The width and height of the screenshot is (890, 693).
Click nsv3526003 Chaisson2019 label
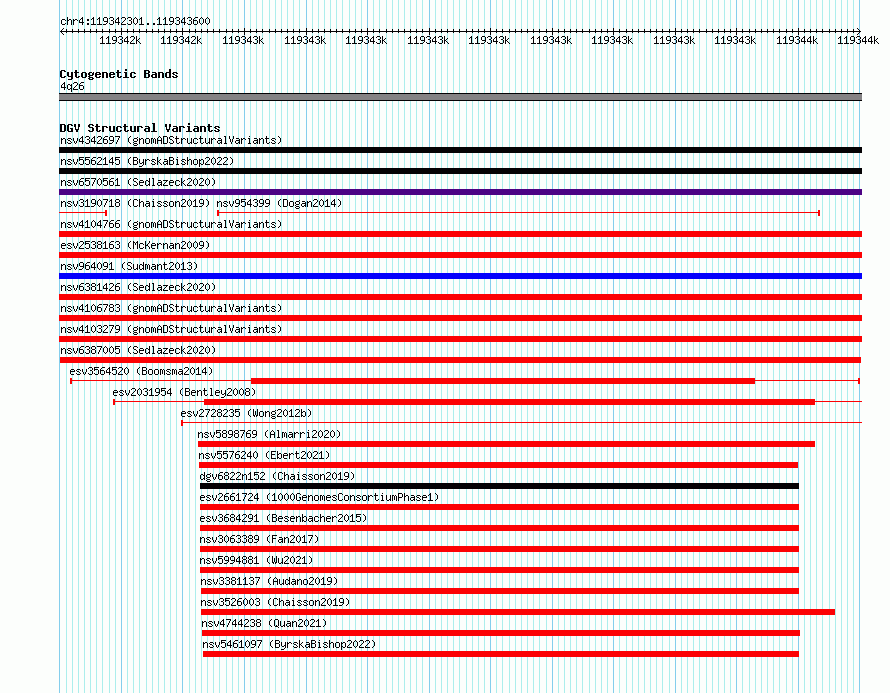tap(275, 602)
